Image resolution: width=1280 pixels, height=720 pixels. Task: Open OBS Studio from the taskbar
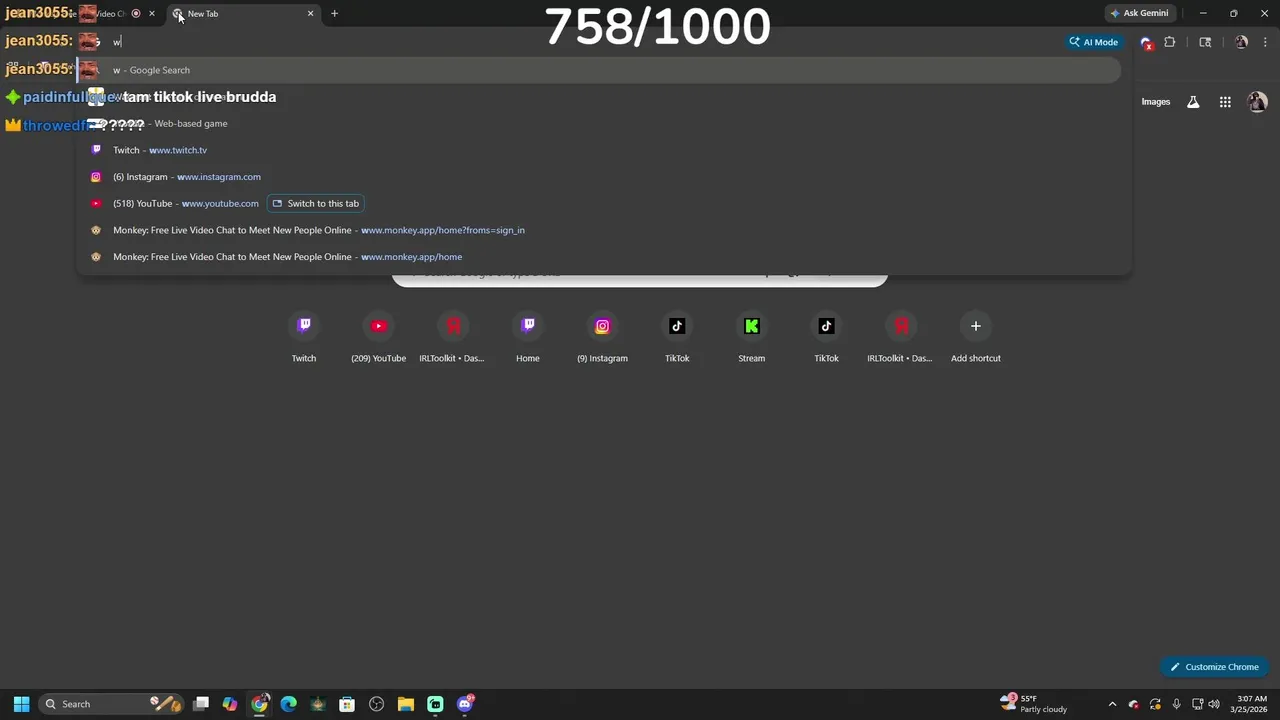pos(376,704)
